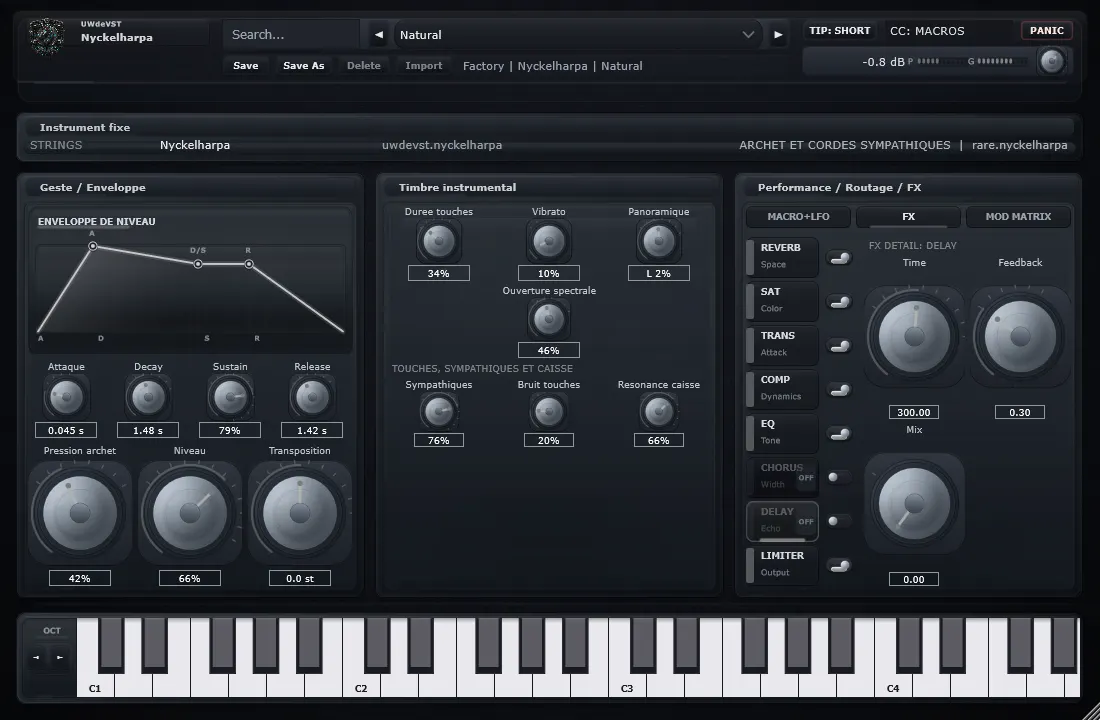This screenshot has width=1100, height=720.
Task: Select the LIMITER Output effect slot
Action: click(782, 564)
